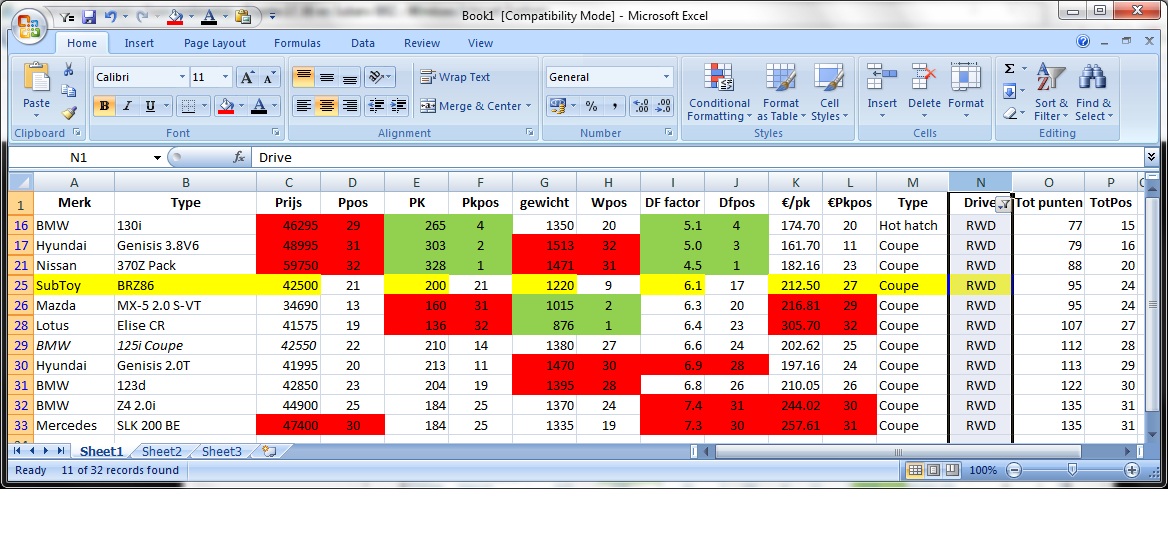Activate the Format Painter brush
1168x540 pixels.
pyautogui.click(x=69, y=112)
